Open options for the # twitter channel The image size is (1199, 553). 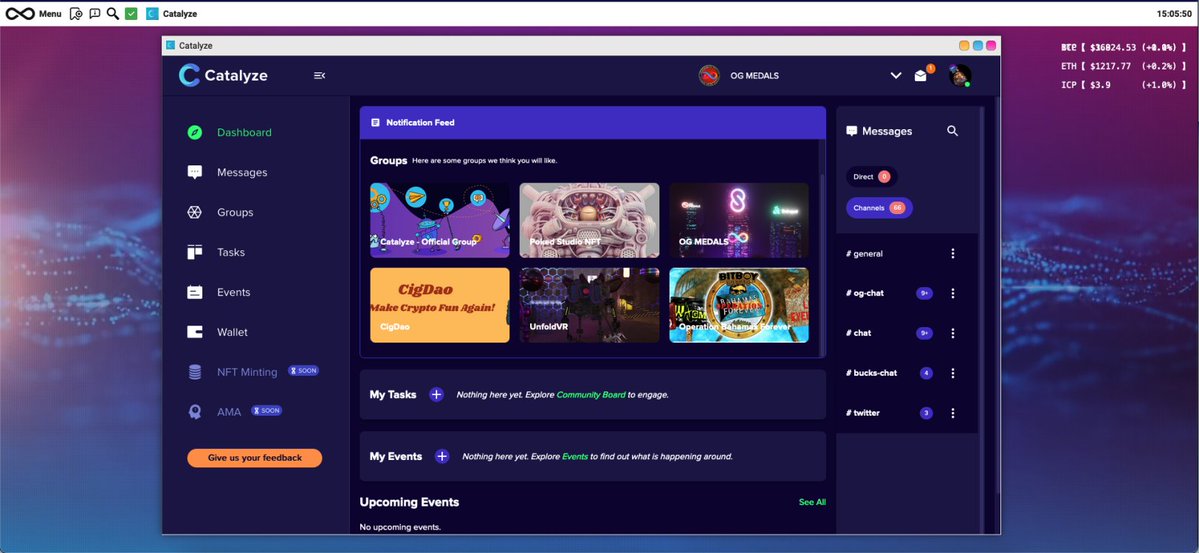[x=953, y=413]
